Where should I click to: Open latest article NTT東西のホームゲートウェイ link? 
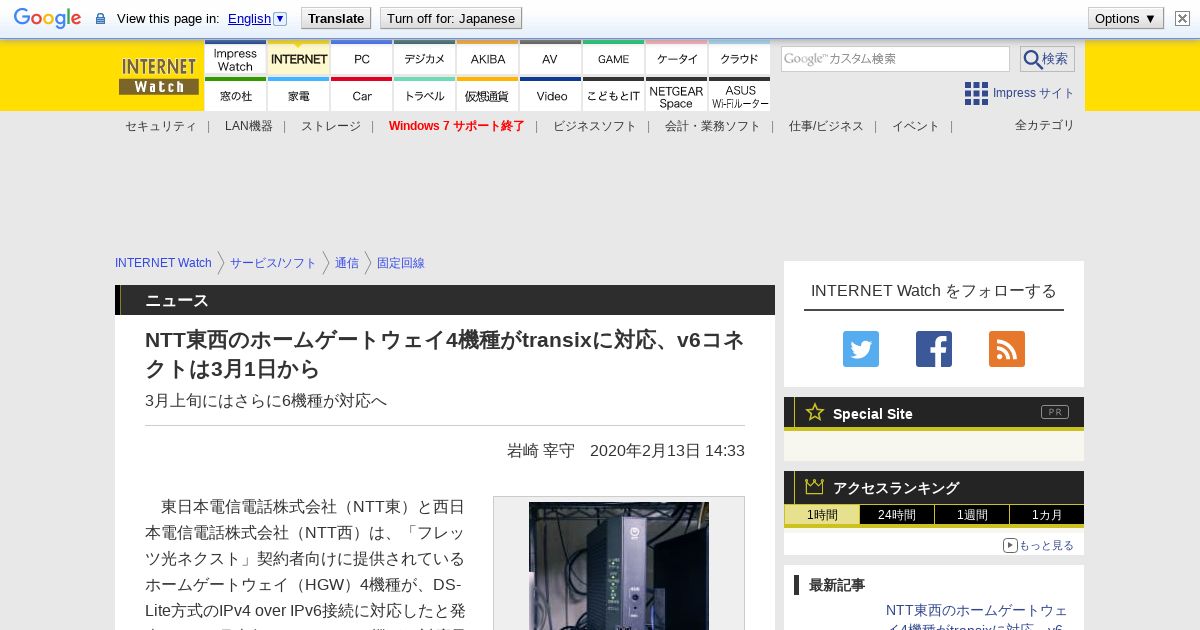tap(976, 617)
